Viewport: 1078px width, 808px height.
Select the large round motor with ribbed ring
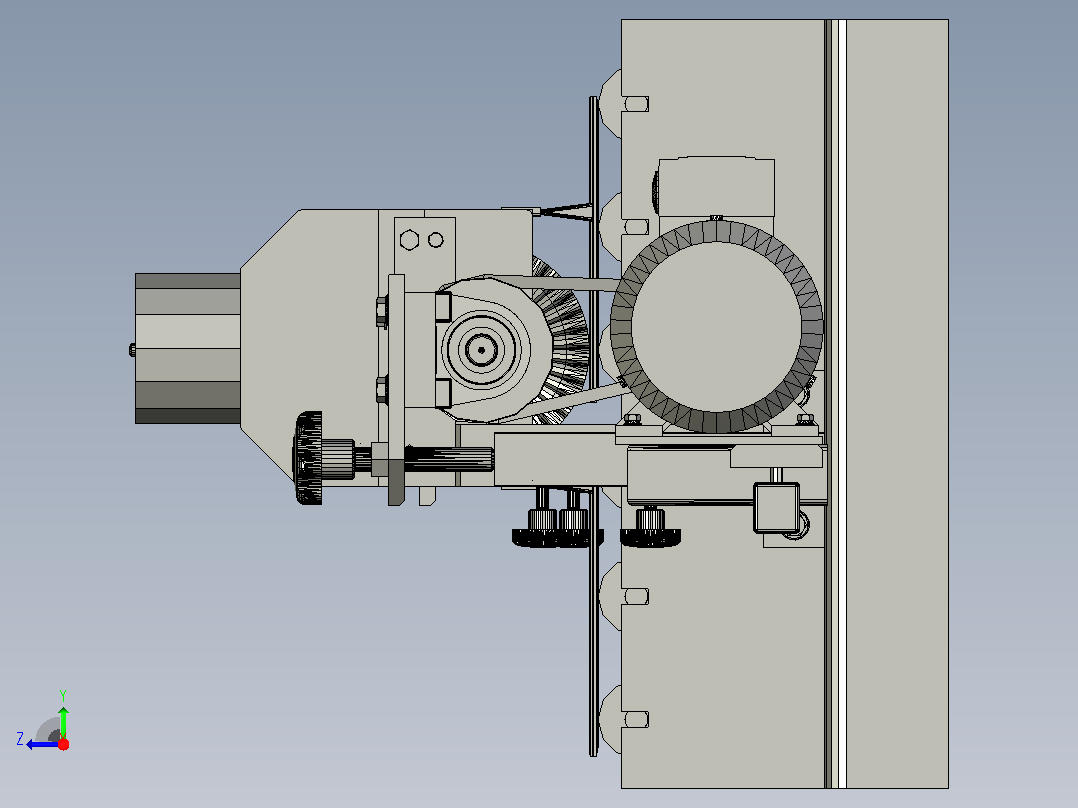[x=716, y=327]
